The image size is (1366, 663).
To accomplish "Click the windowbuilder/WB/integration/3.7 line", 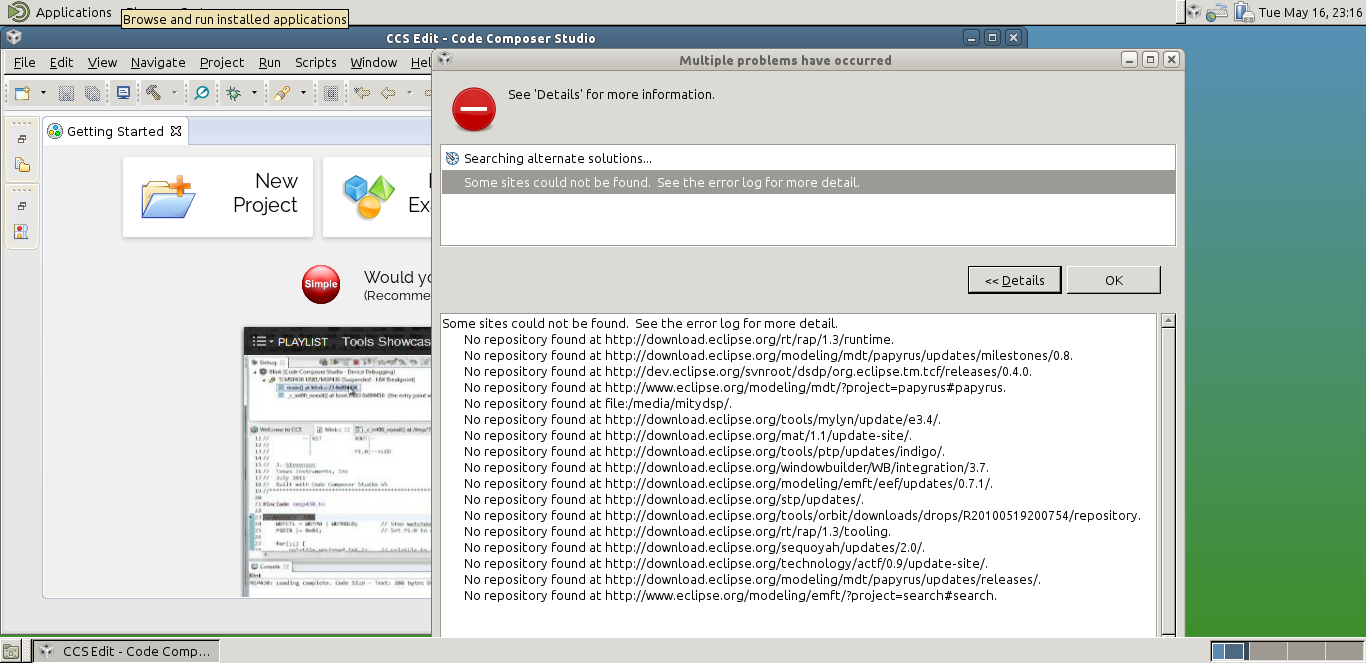I will [x=726, y=467].
